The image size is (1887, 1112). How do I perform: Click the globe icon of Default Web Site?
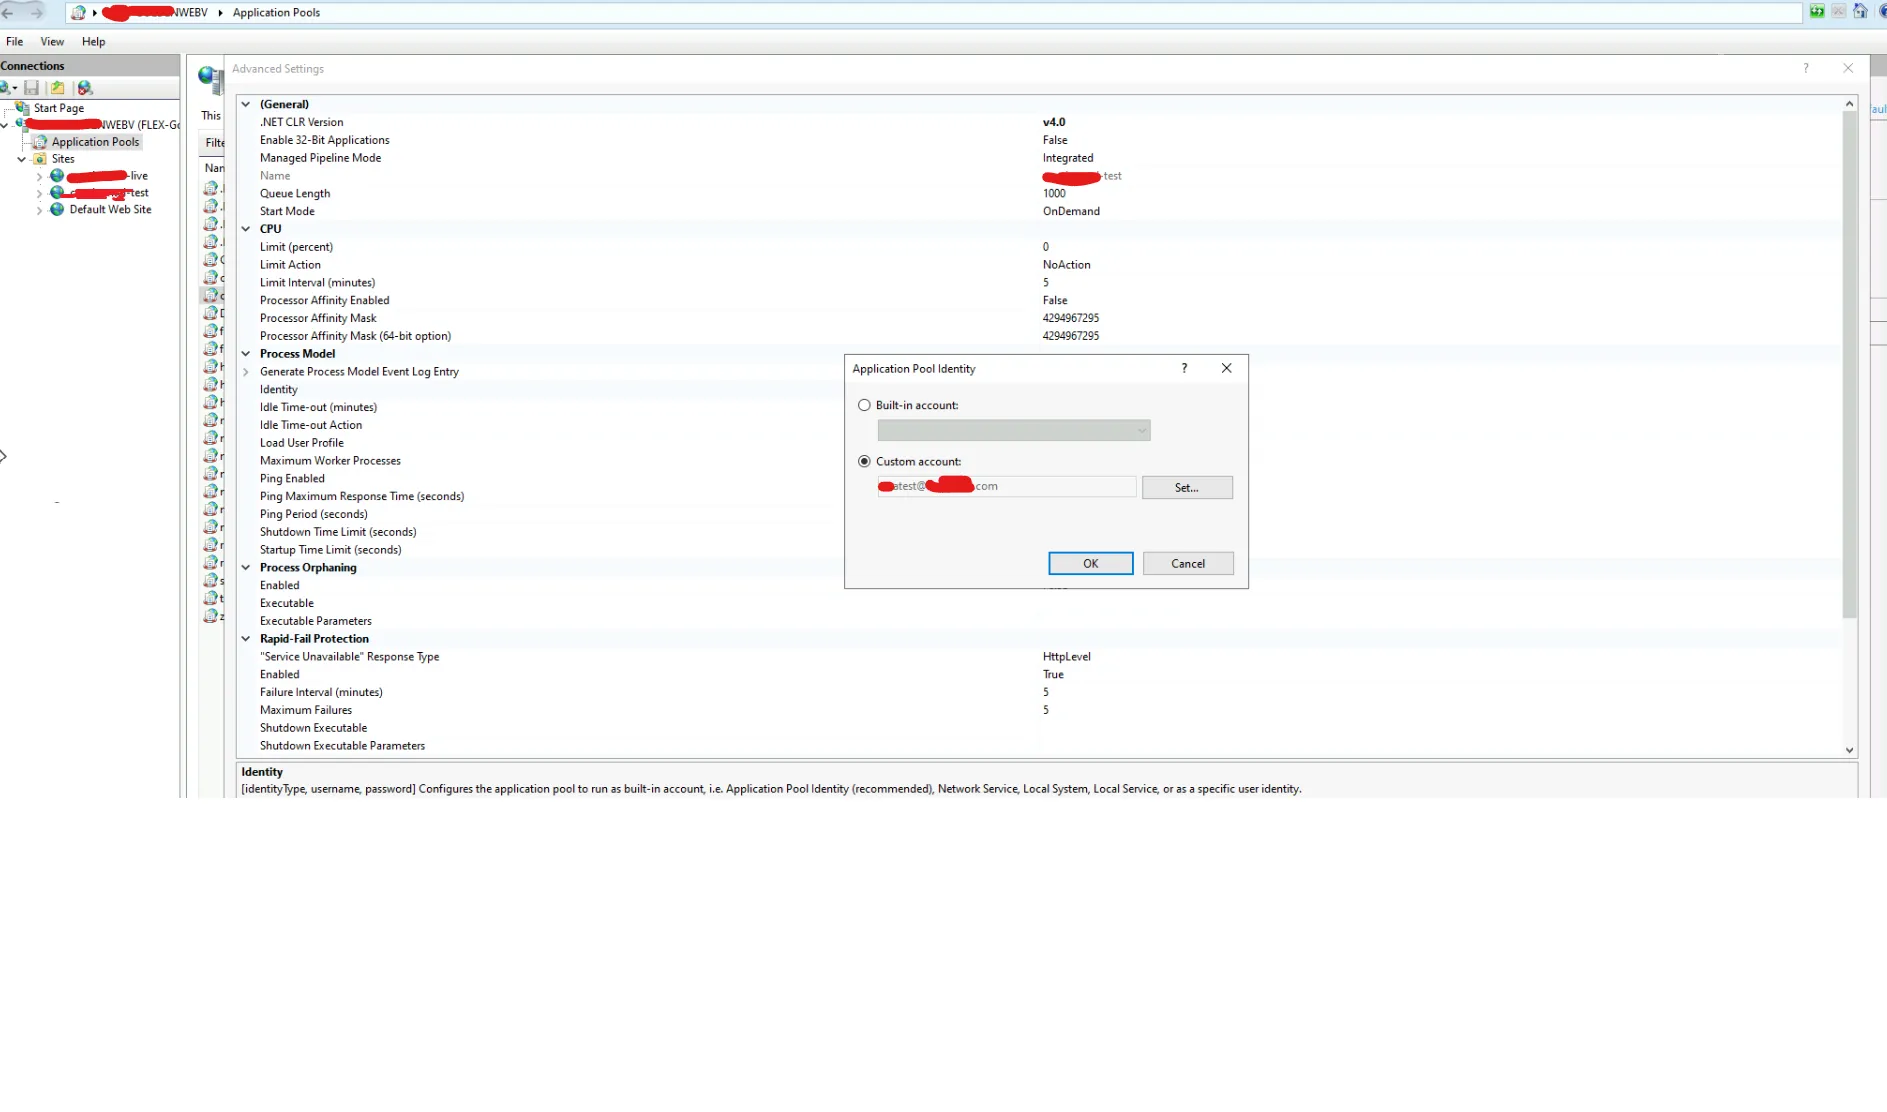(x=57, y=210)
